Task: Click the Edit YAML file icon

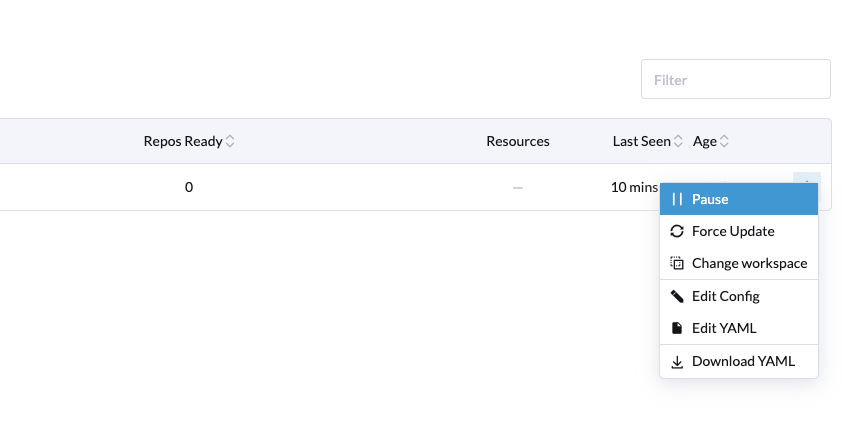Action: pyautogui.click(x=677, y=328)
